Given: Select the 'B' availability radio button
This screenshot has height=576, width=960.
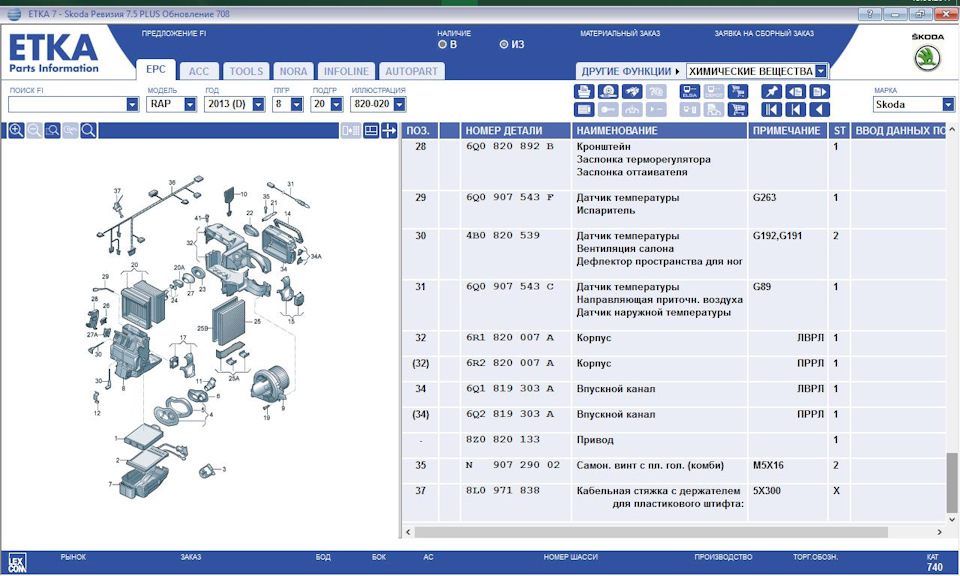Looking at the screenshot, I should tap(442, 45).
